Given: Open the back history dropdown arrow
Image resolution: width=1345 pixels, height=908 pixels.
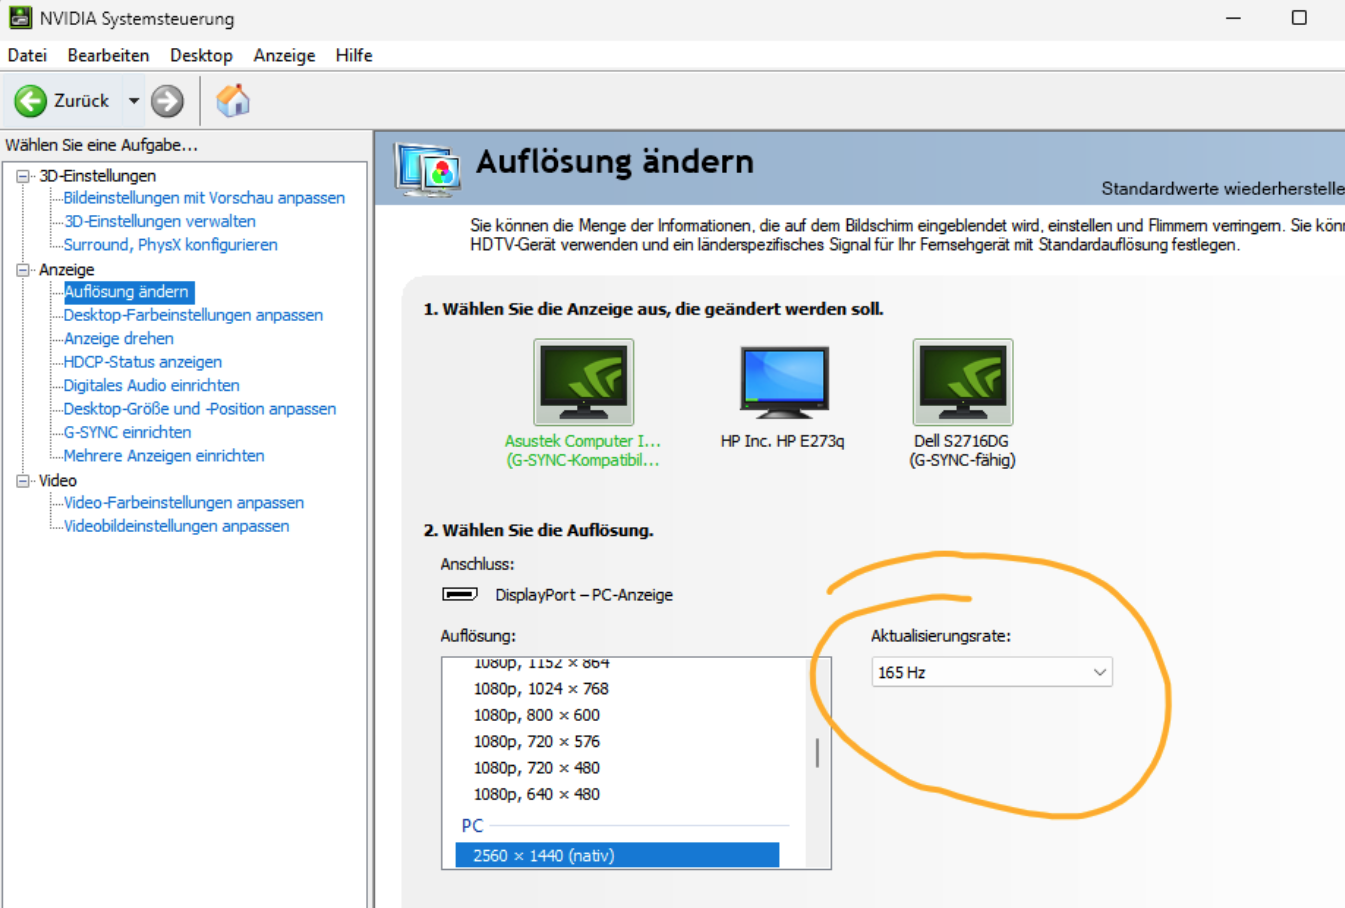Looking at the screenshot, I should 133,101.
